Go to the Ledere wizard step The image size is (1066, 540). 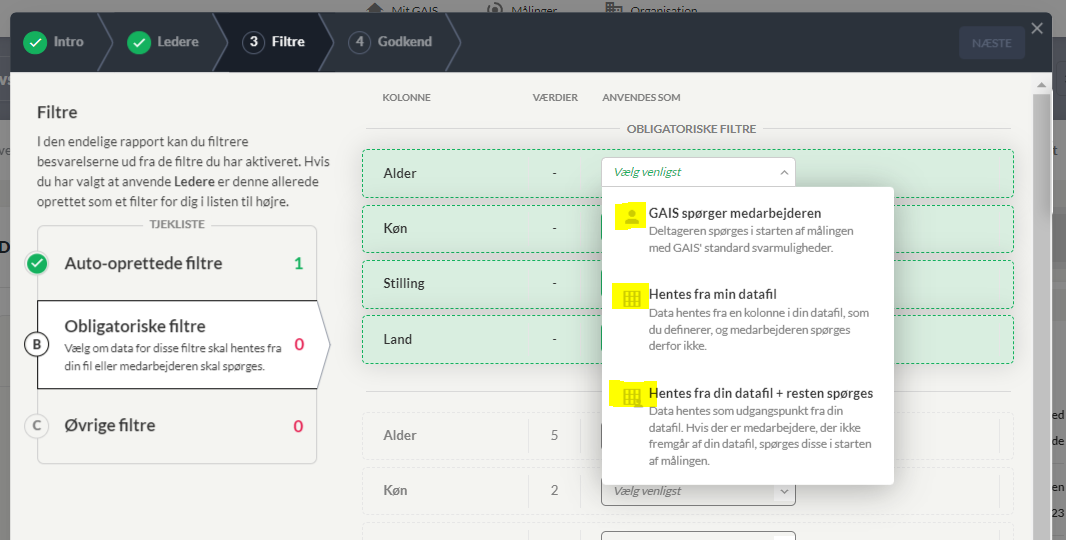point(163,42)
